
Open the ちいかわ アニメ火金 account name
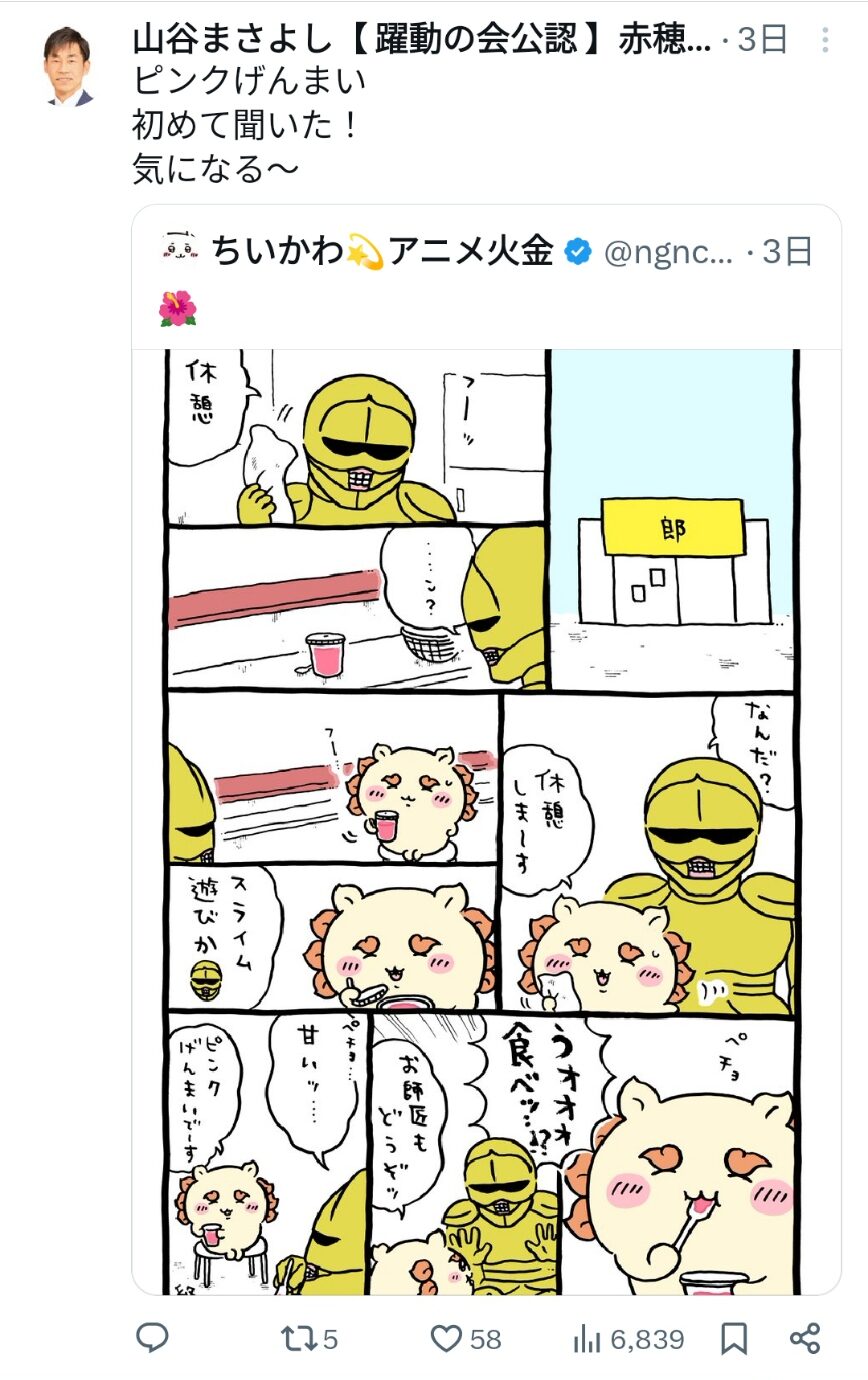pos(382,251)
